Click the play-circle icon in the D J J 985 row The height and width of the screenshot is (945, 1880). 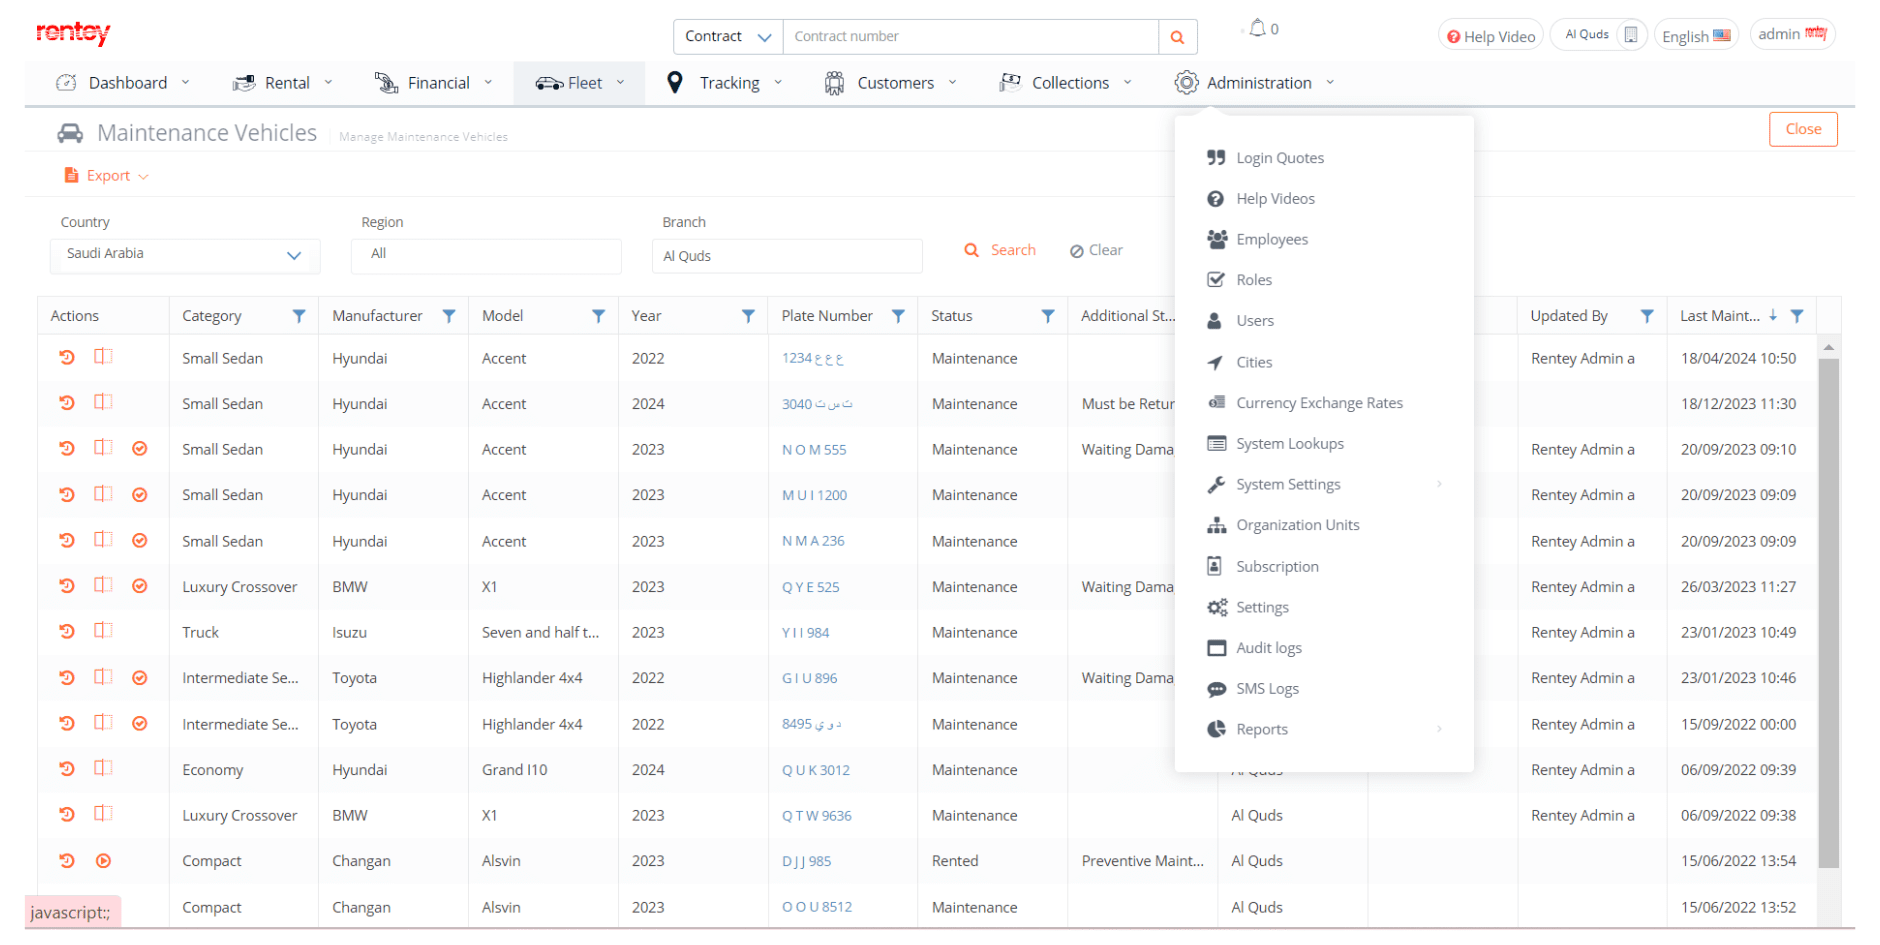[x=103, y=861]
